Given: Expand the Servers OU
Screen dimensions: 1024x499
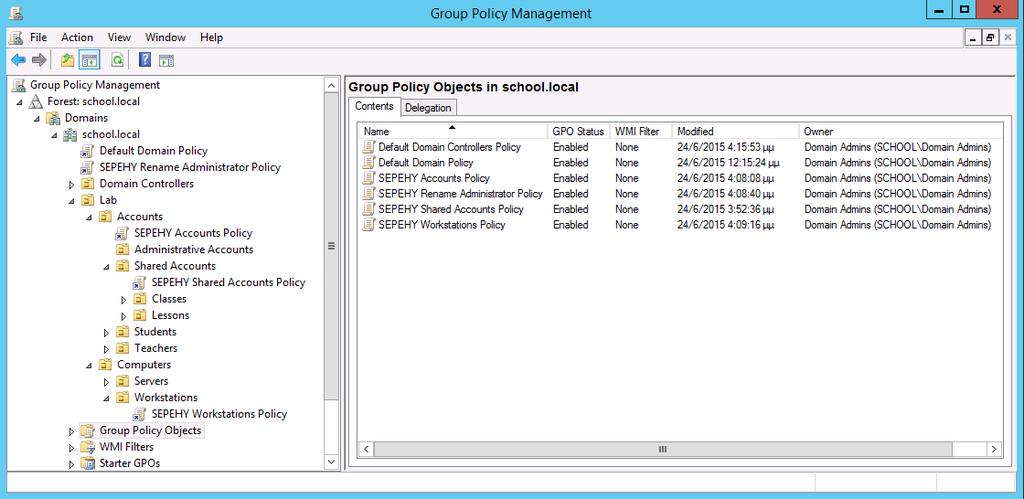Looking at the screenshot, I should tap(106, 381).
